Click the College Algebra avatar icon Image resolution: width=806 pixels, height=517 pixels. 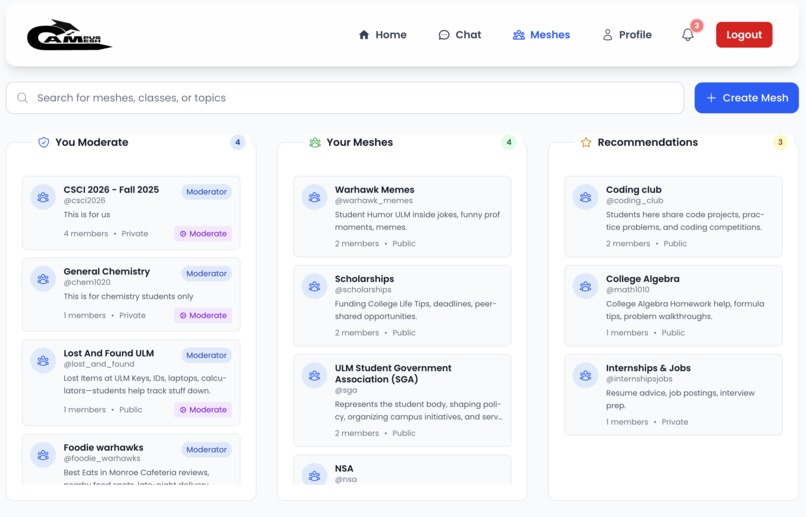click(585, 286)
